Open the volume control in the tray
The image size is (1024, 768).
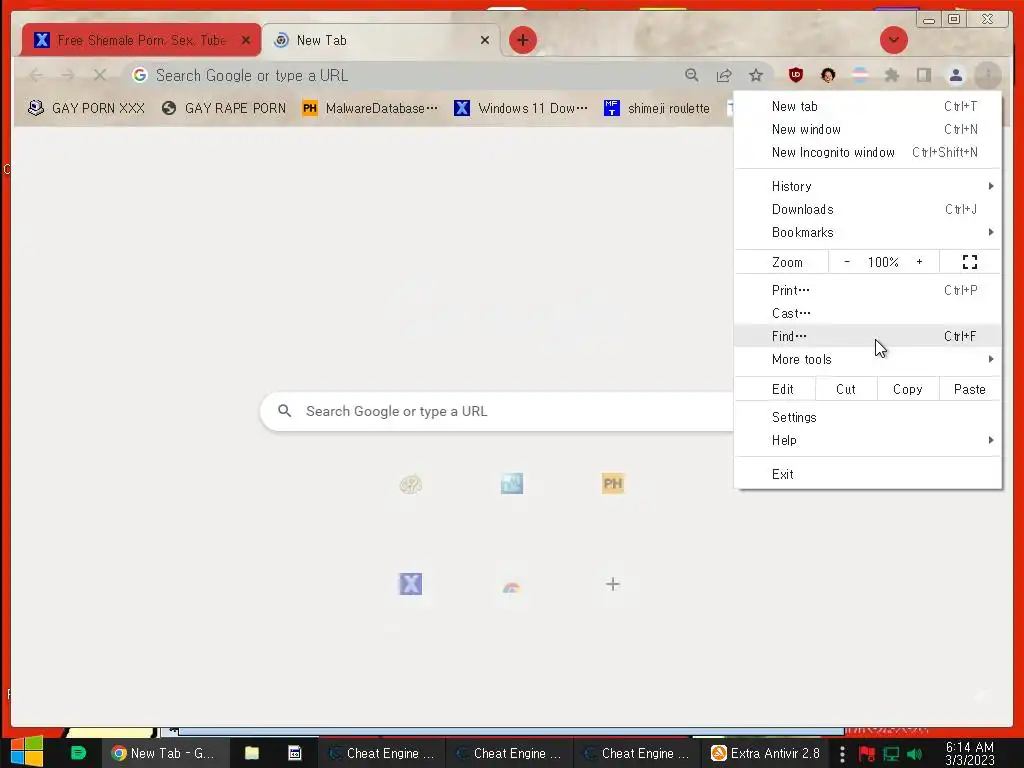coord(914,754)
